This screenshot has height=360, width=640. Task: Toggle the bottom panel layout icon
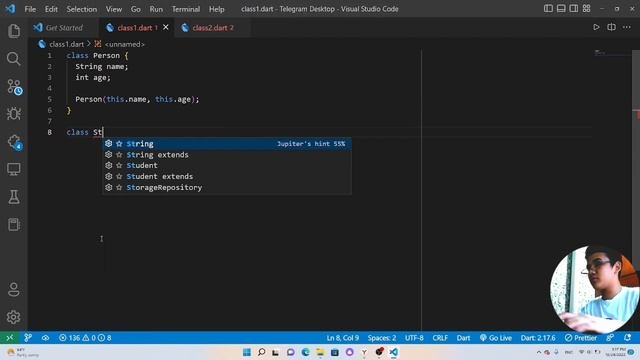click(561, 9)
